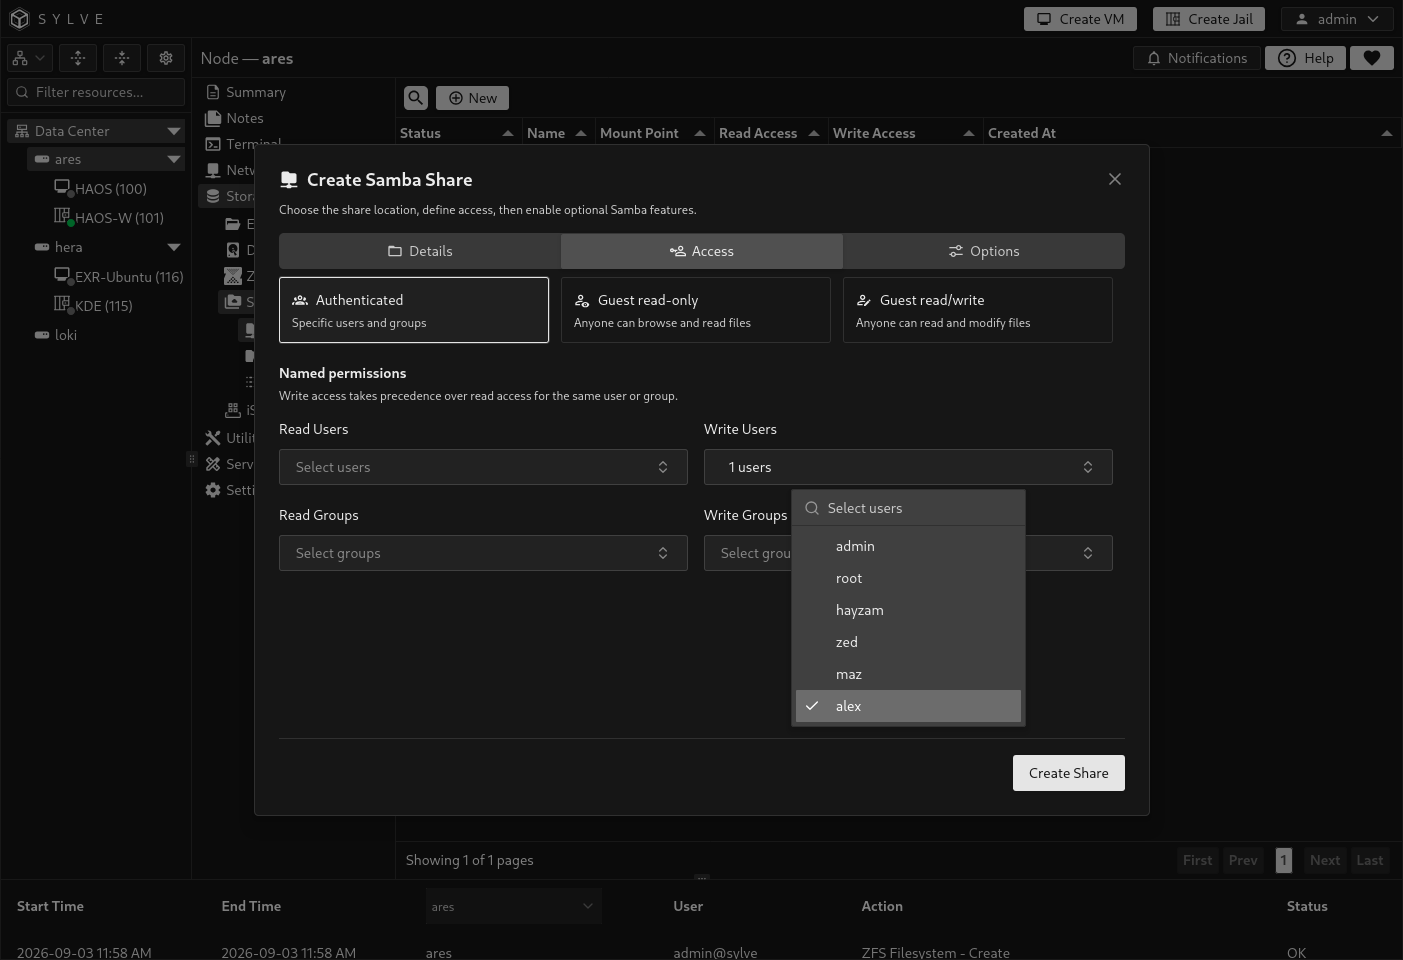Open the Write Users dropdown

click(908, 467)
